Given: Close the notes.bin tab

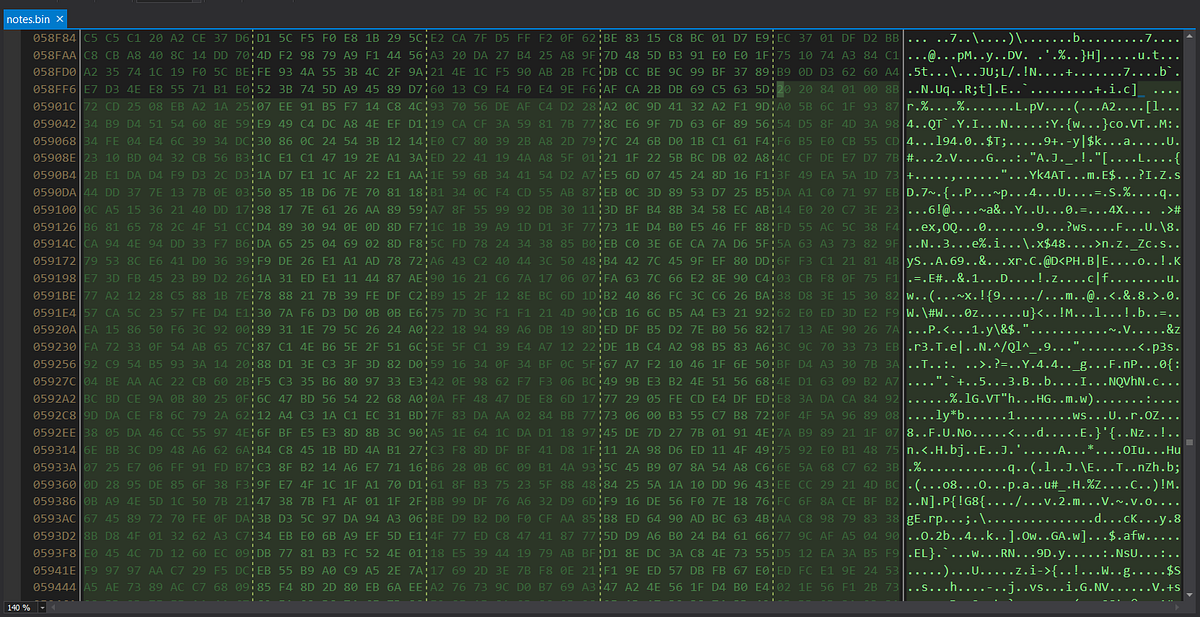Looking at the screenshot, I should (x=60, y=18).
